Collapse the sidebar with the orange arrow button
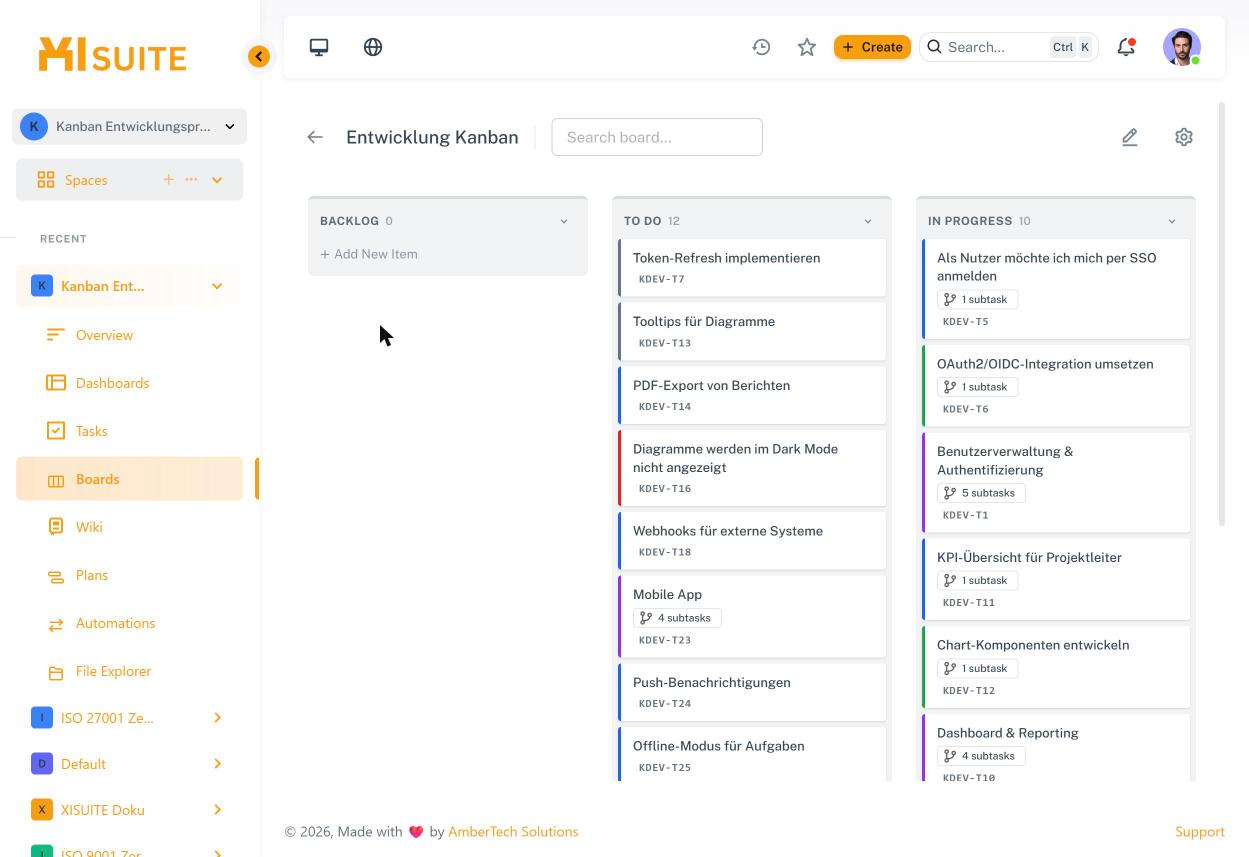This screenshot has width=1249, height=857. [259, 57]
